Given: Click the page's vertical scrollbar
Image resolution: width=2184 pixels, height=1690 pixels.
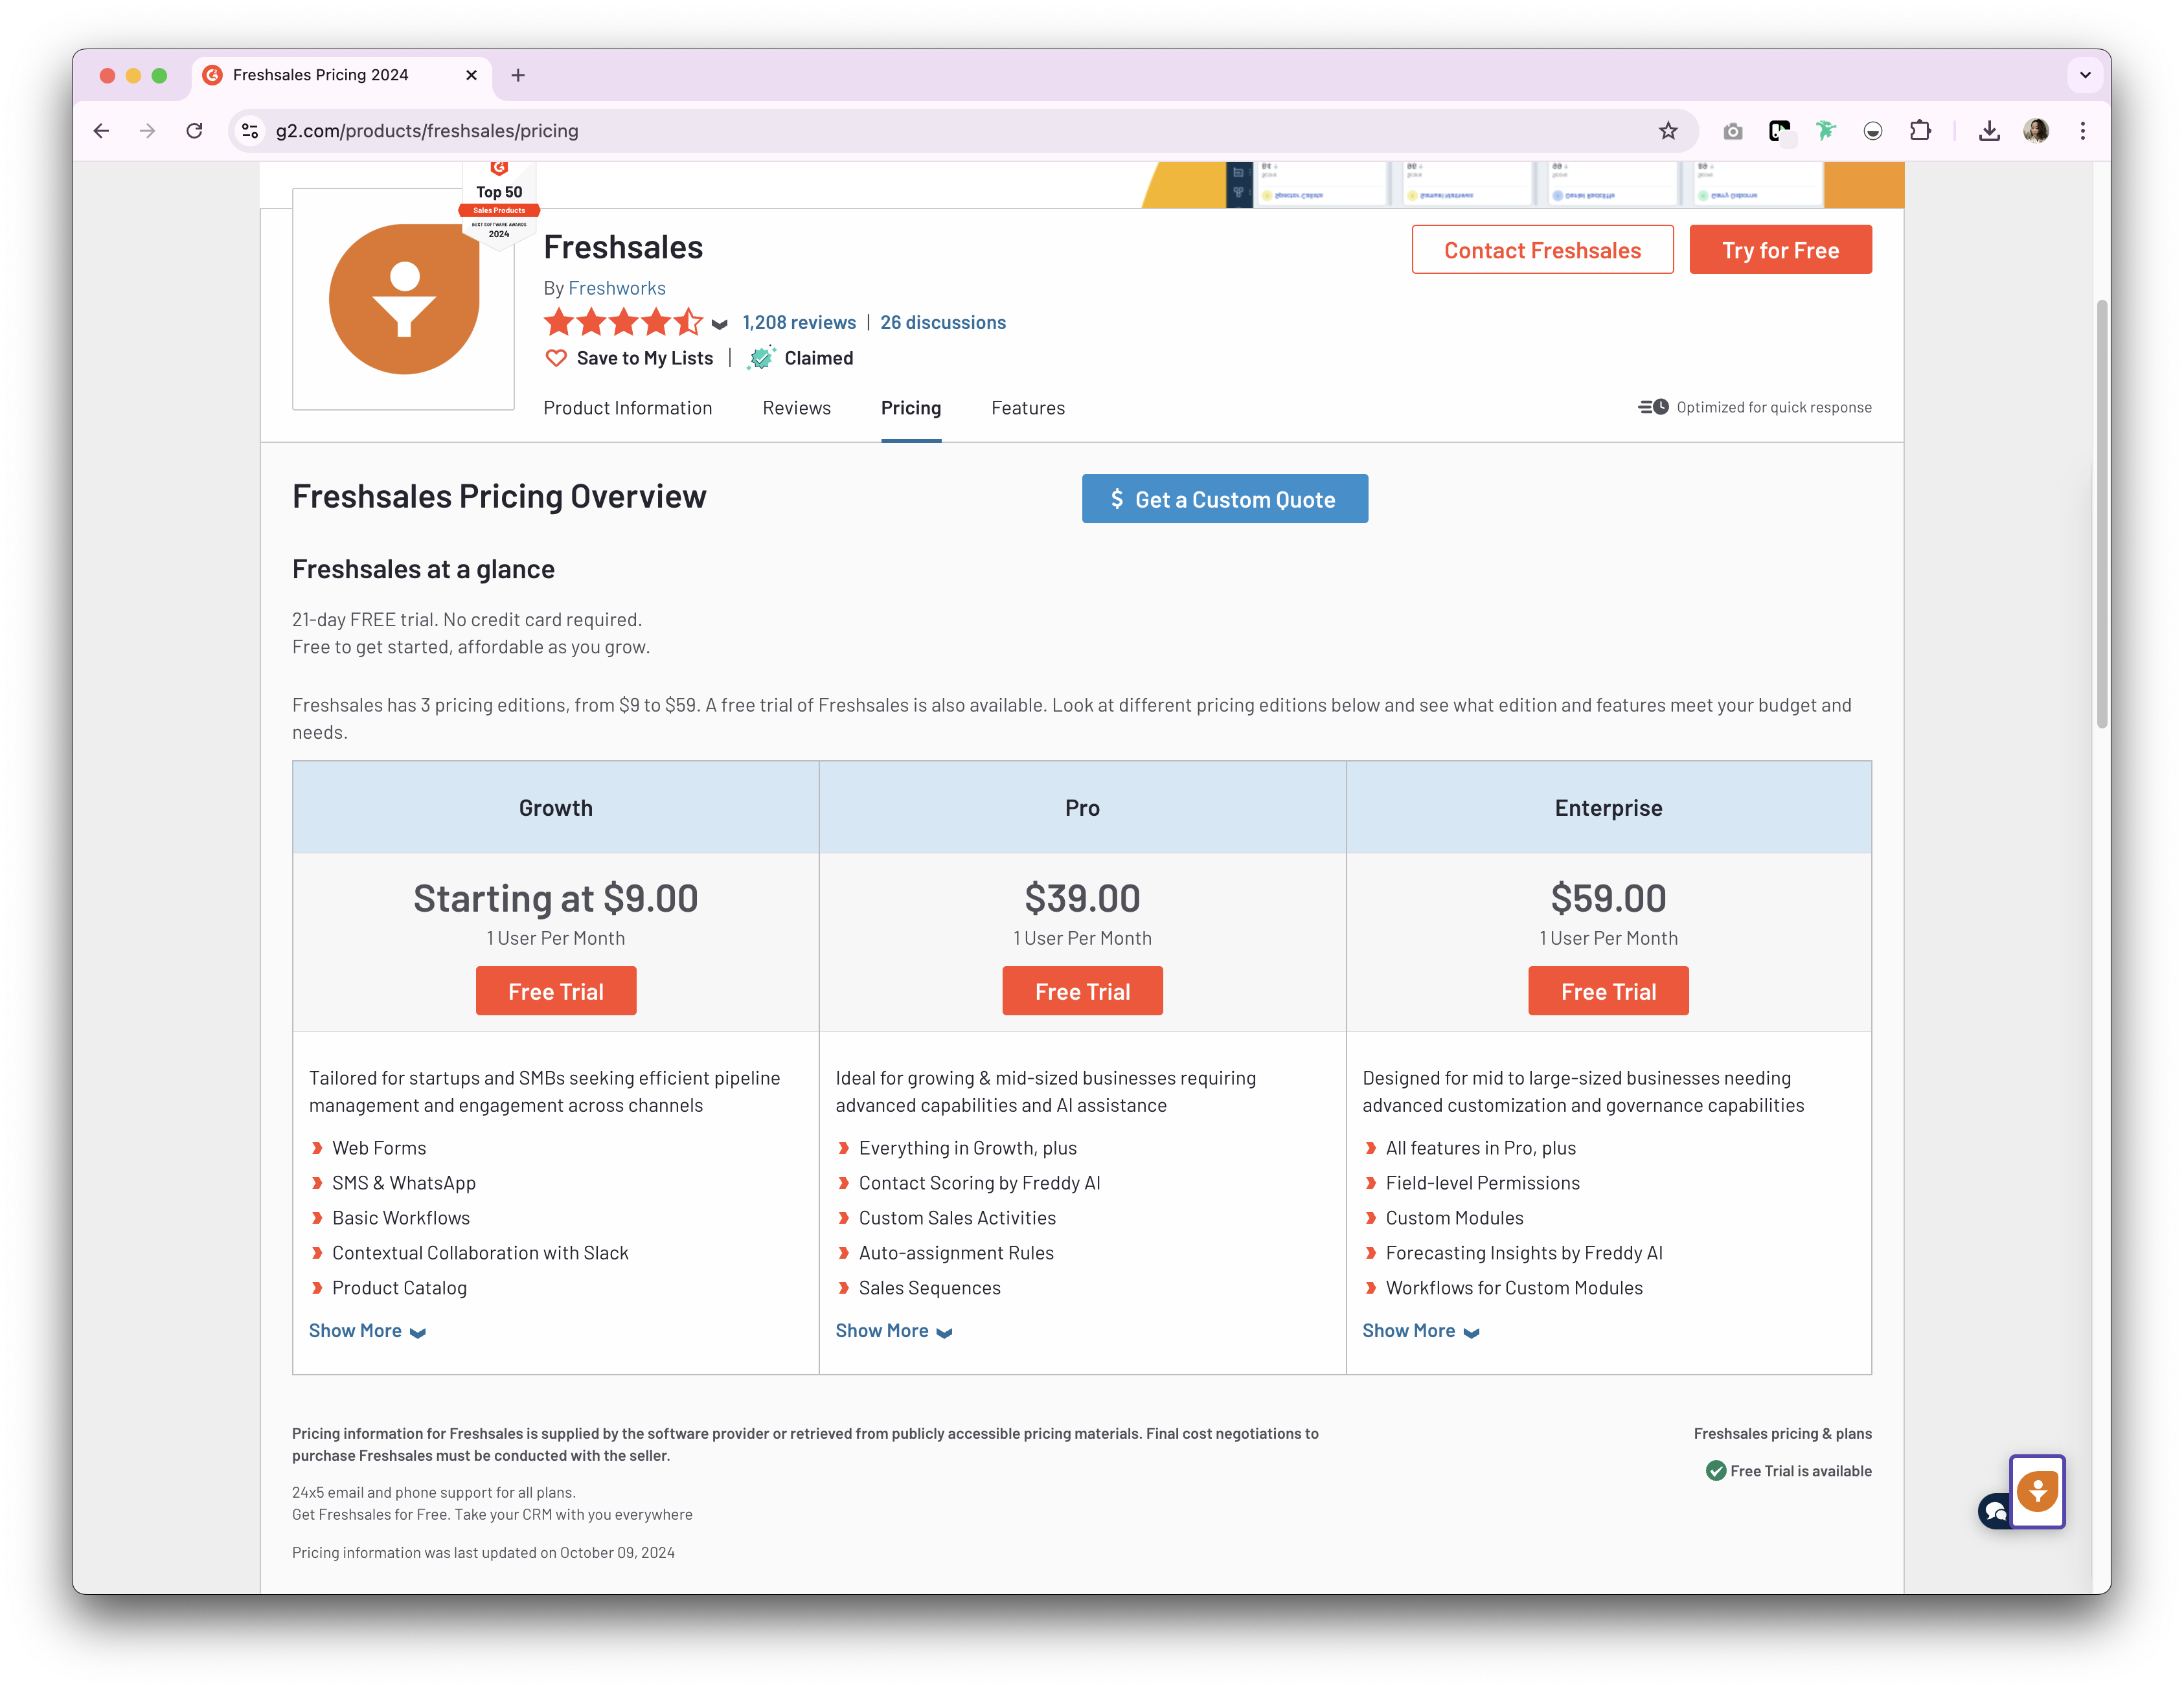Looking at the screenshot, I should tap(2102, 515).
